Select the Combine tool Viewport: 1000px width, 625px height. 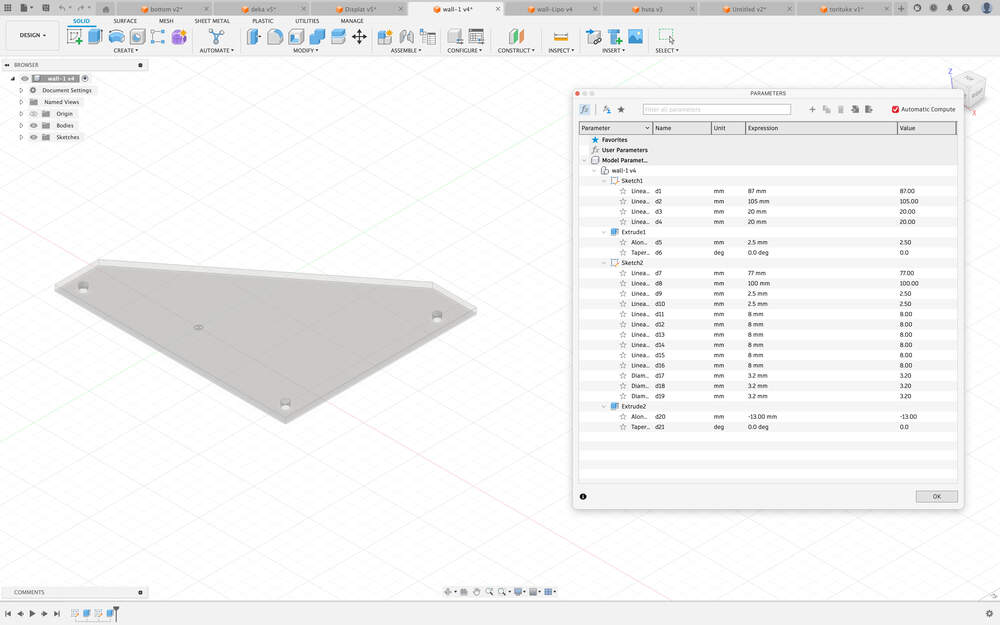click(x=317, y=36)
